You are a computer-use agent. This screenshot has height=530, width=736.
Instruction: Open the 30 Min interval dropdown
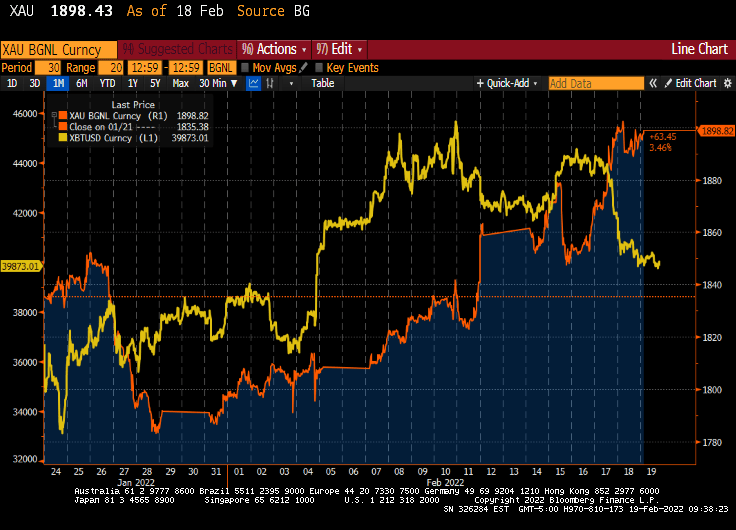click(x=217, y=83)
